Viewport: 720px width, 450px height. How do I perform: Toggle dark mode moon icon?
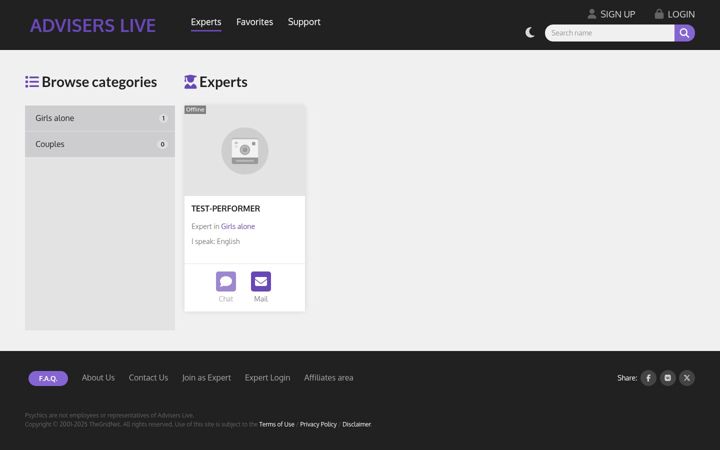point(530,33)
